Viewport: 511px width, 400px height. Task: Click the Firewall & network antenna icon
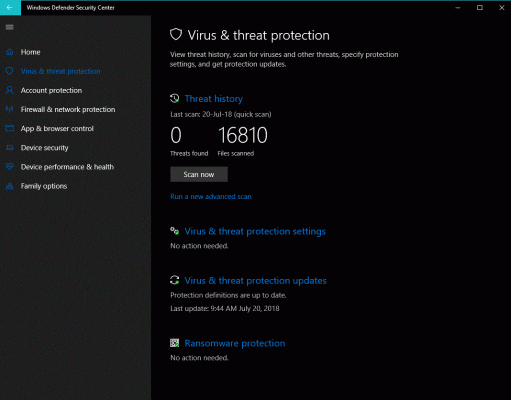coord(10,109)
